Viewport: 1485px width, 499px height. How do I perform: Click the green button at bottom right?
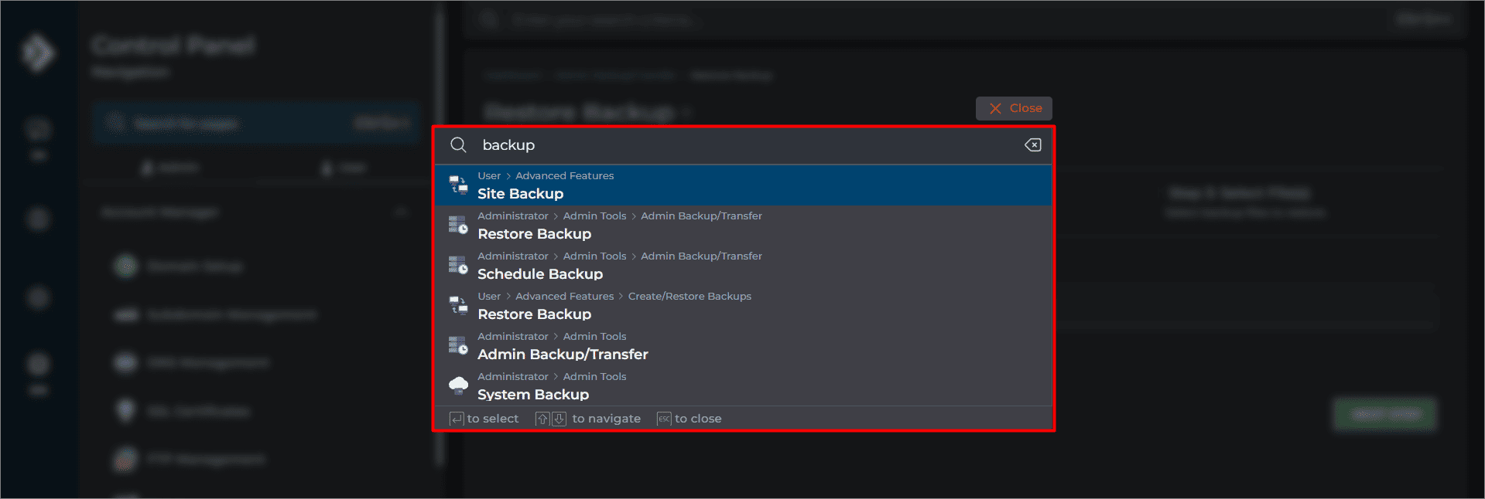coord(1385,414)
